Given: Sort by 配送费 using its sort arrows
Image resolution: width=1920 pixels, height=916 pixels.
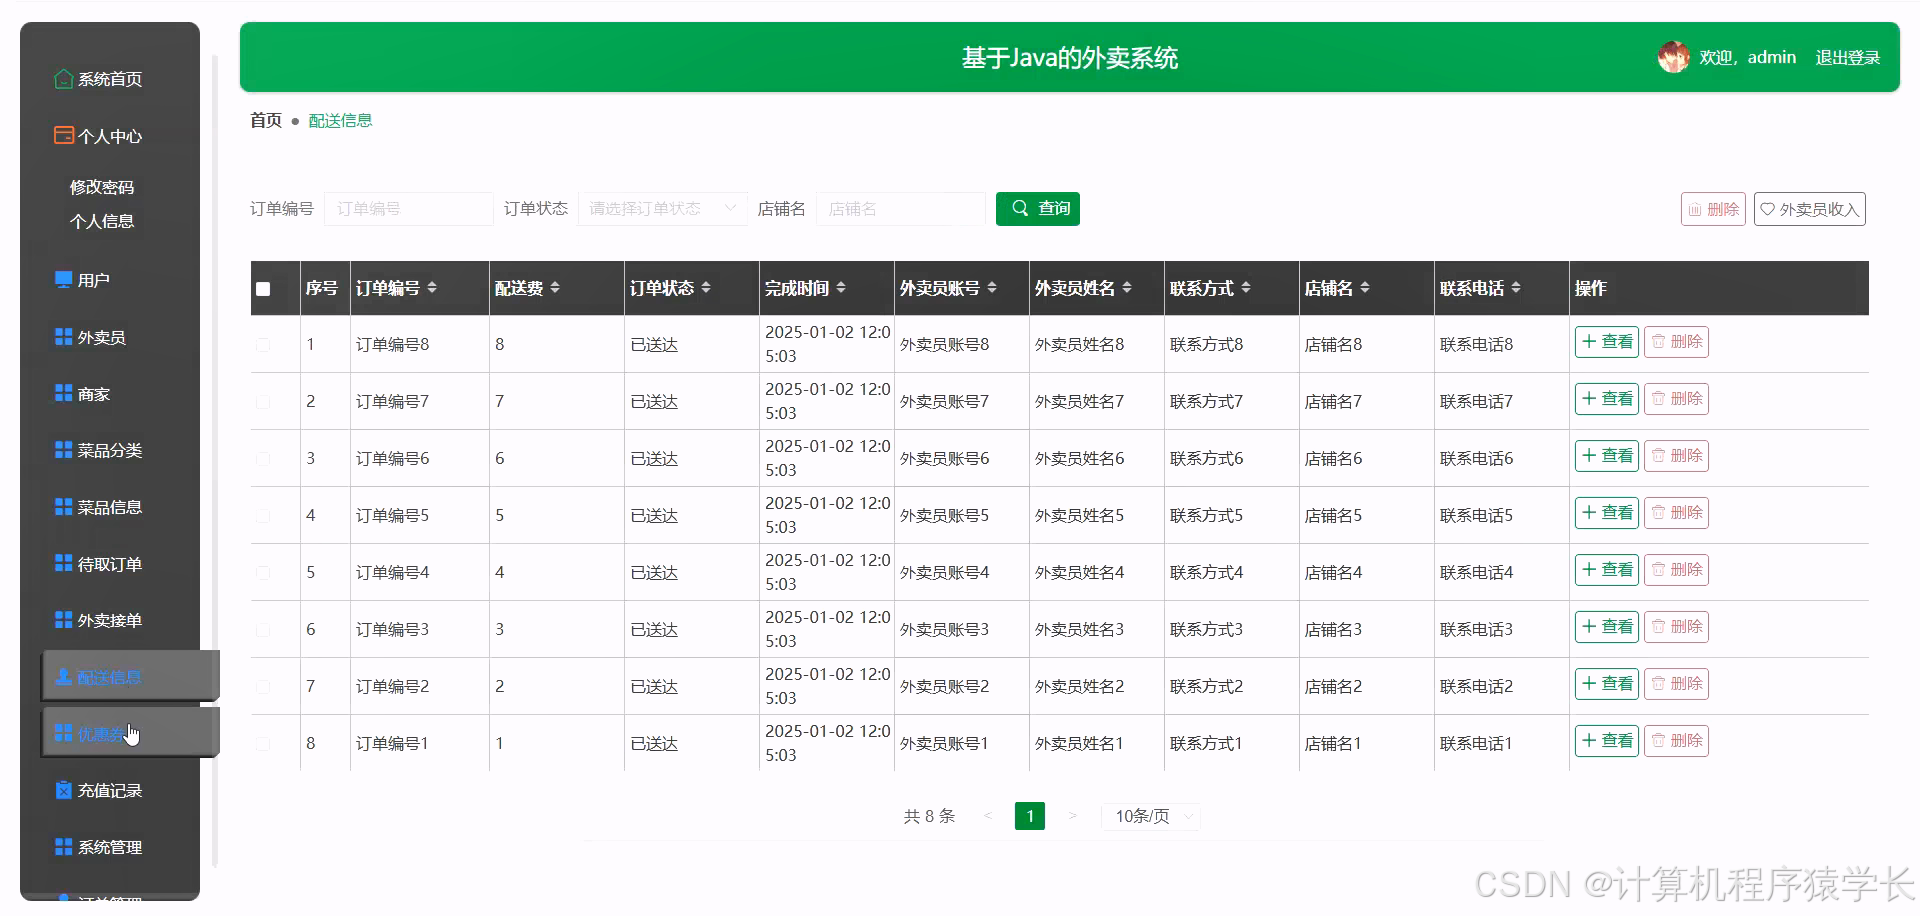Looking at the screenshot, I should click(557, 287).
